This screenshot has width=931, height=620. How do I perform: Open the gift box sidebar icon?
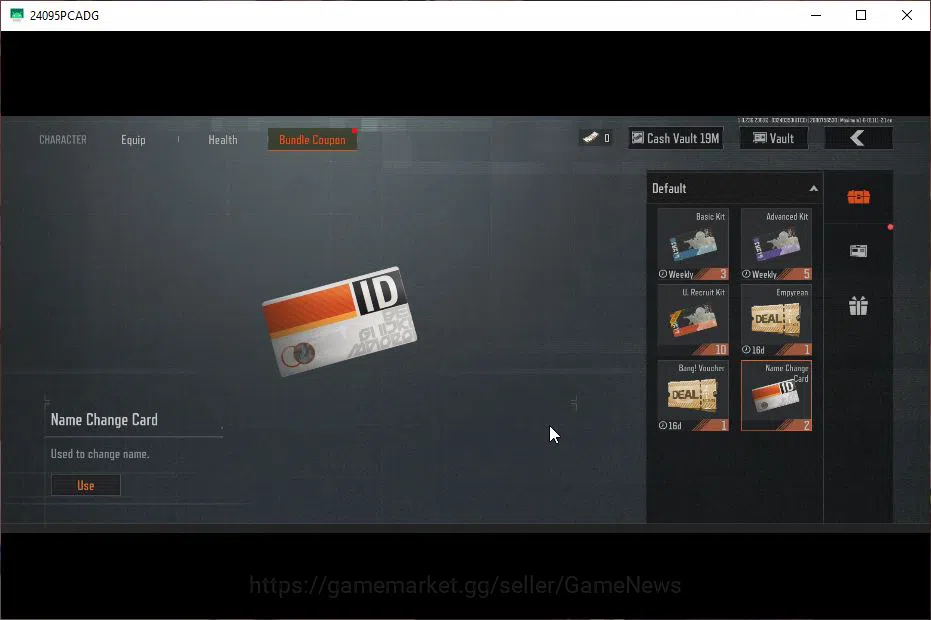pos(858,306)
